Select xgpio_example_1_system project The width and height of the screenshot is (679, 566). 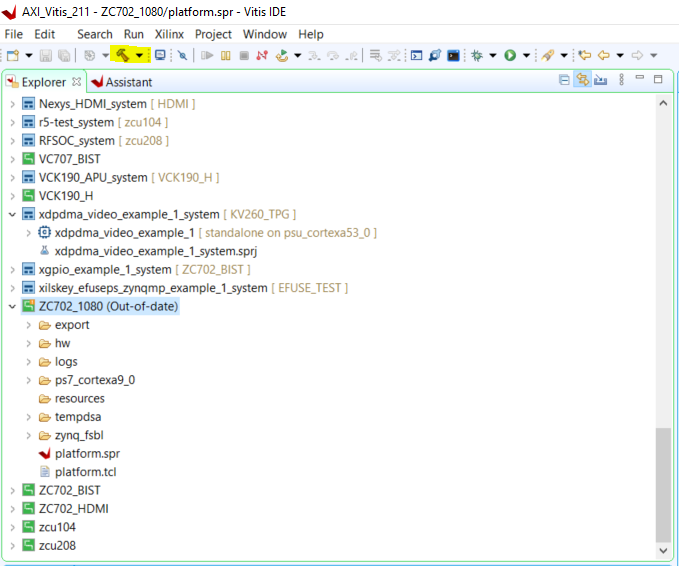(105, 270)
